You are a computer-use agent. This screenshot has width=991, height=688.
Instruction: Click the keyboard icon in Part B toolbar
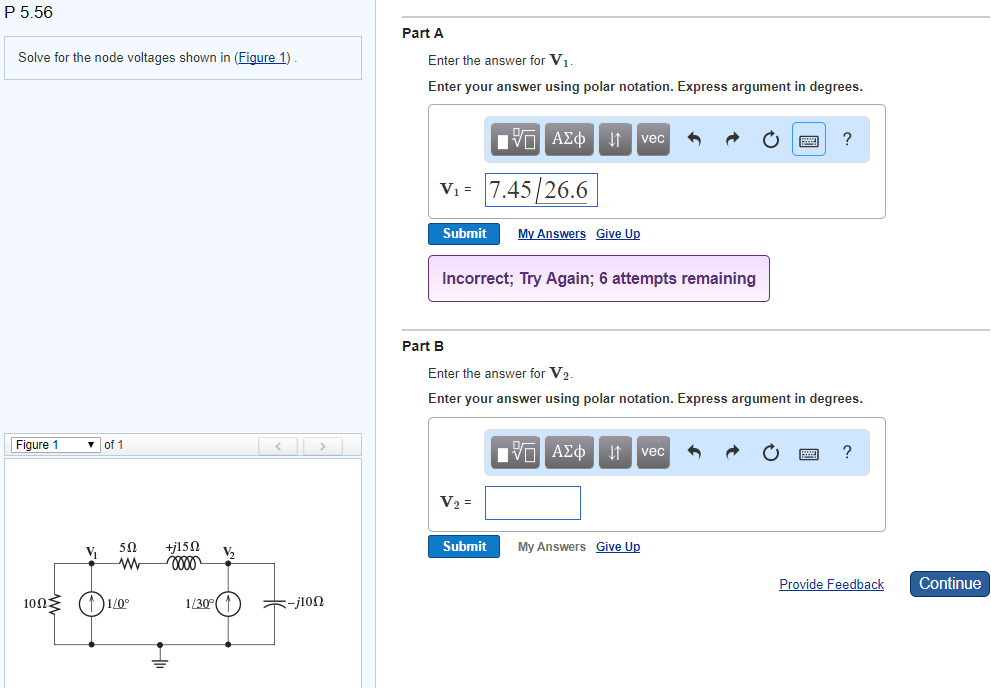click(808, 452)
